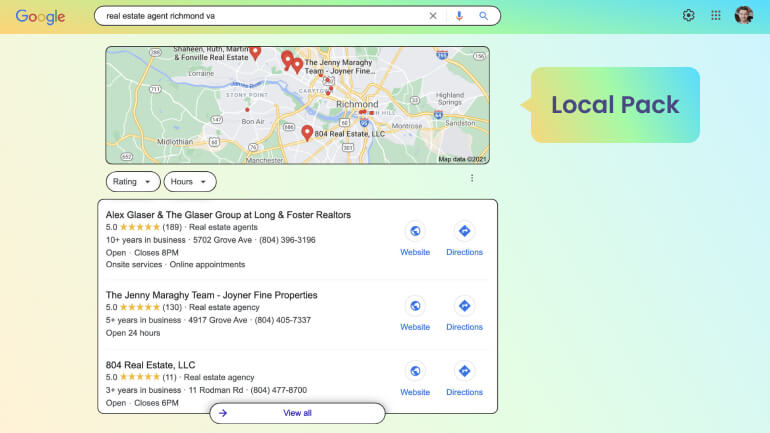Click Directions icon for Jenny Maraghy Team
Screen dimensions: 770x433
tap(464, 306)
